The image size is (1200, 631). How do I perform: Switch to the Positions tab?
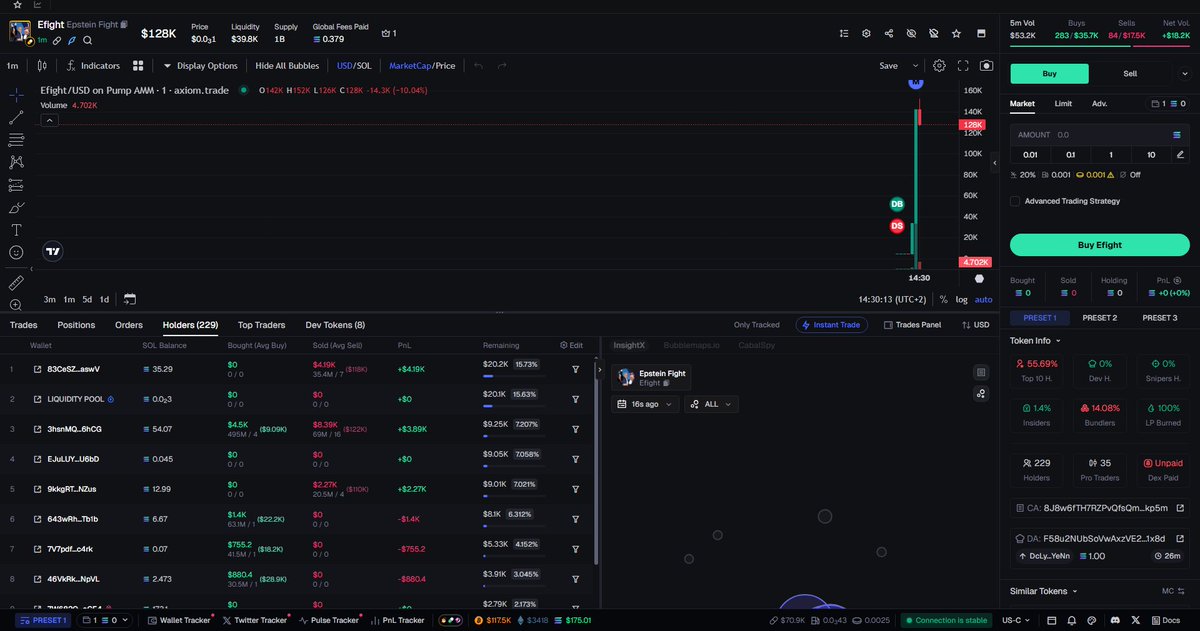click(76, 325)
